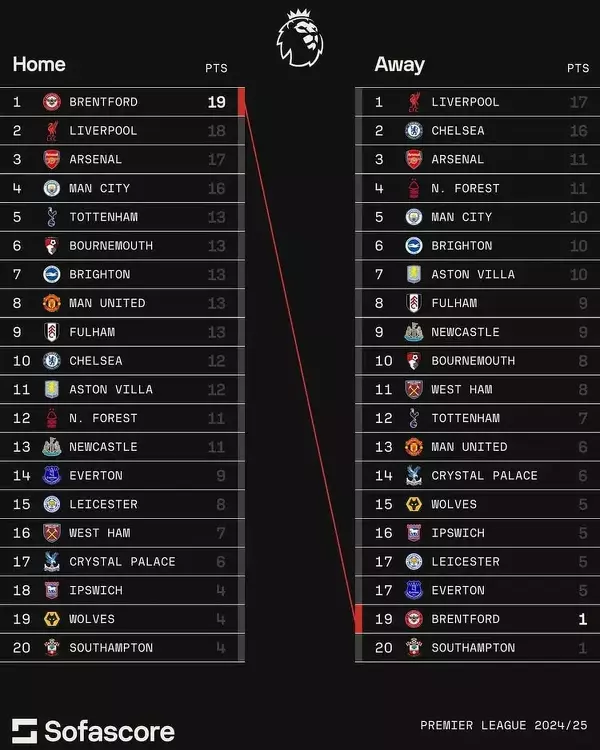The width and height of the screenshot is (600, 750).
Task: Click Wolves crest in Home table
Action: (x=52, y=619)
